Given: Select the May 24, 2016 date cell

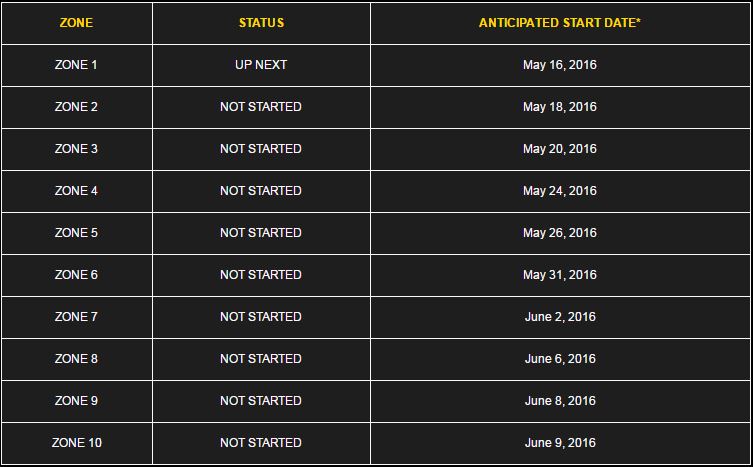Looking at the screenshot, I should (x=560, y=191).
